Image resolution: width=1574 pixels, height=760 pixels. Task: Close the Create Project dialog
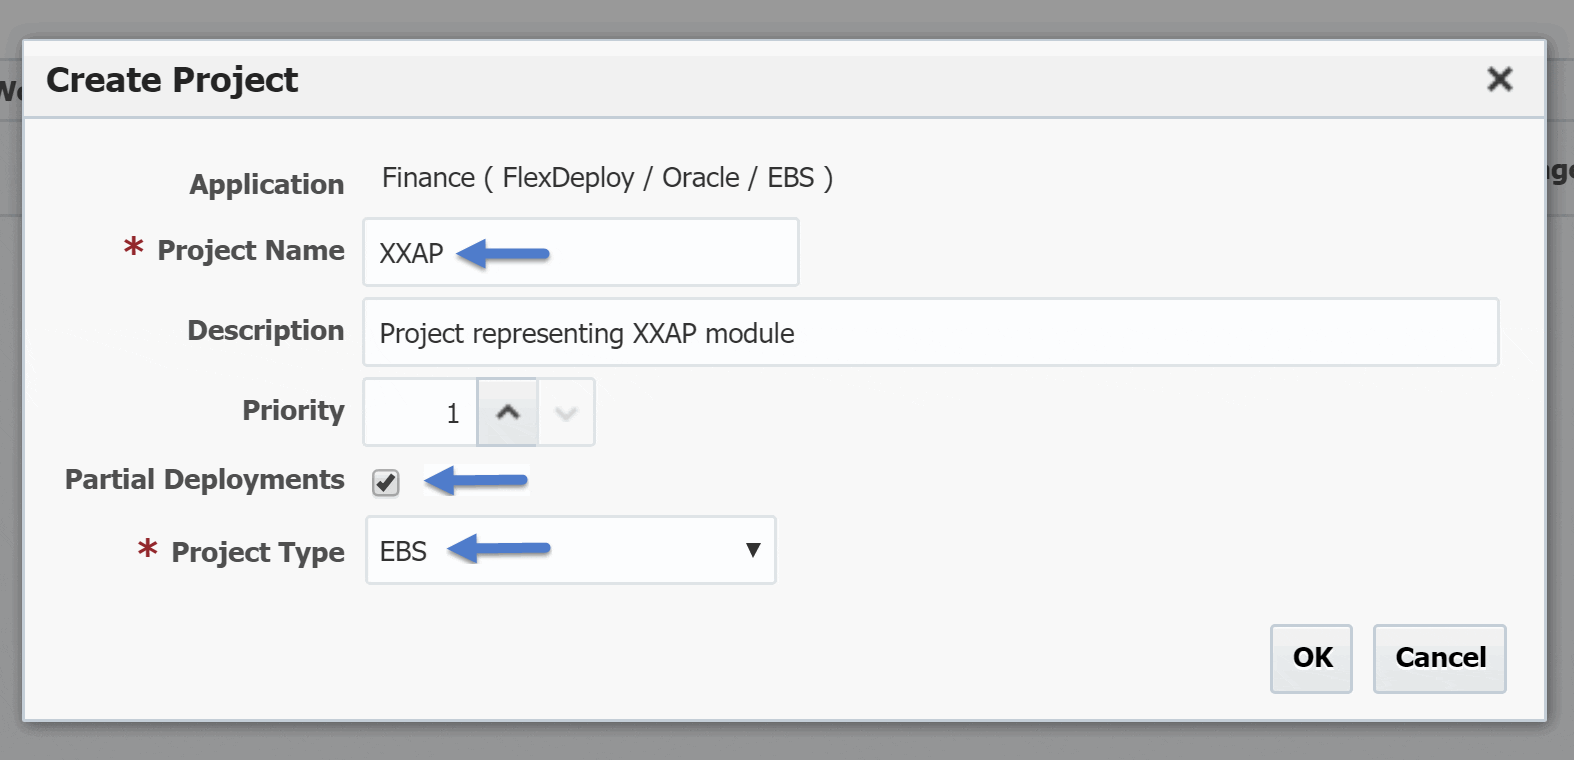pos(1499,79)
